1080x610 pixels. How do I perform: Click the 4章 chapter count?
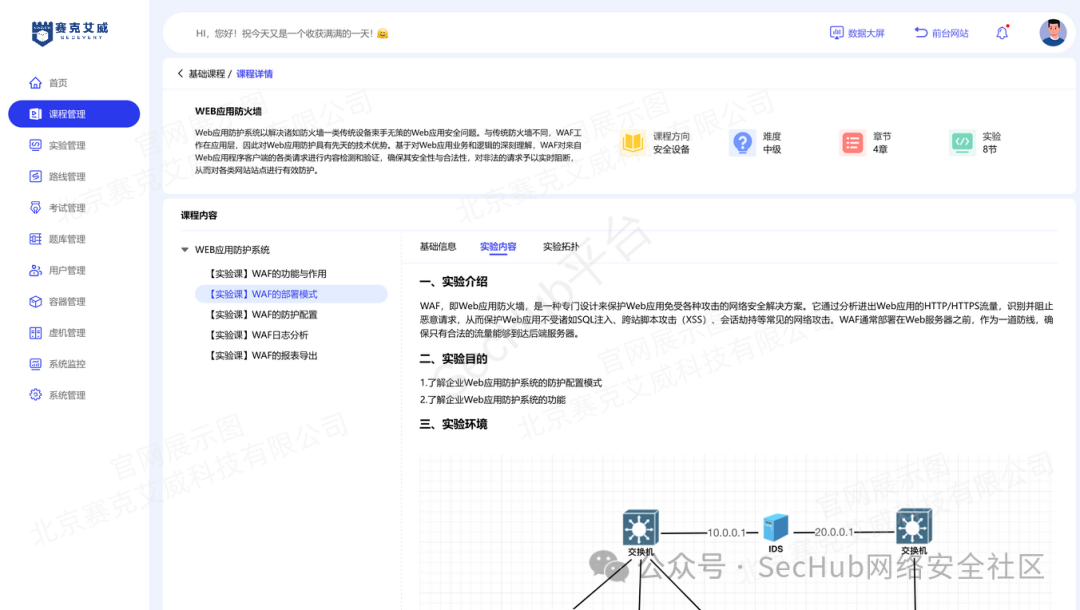tap(880, 149)
